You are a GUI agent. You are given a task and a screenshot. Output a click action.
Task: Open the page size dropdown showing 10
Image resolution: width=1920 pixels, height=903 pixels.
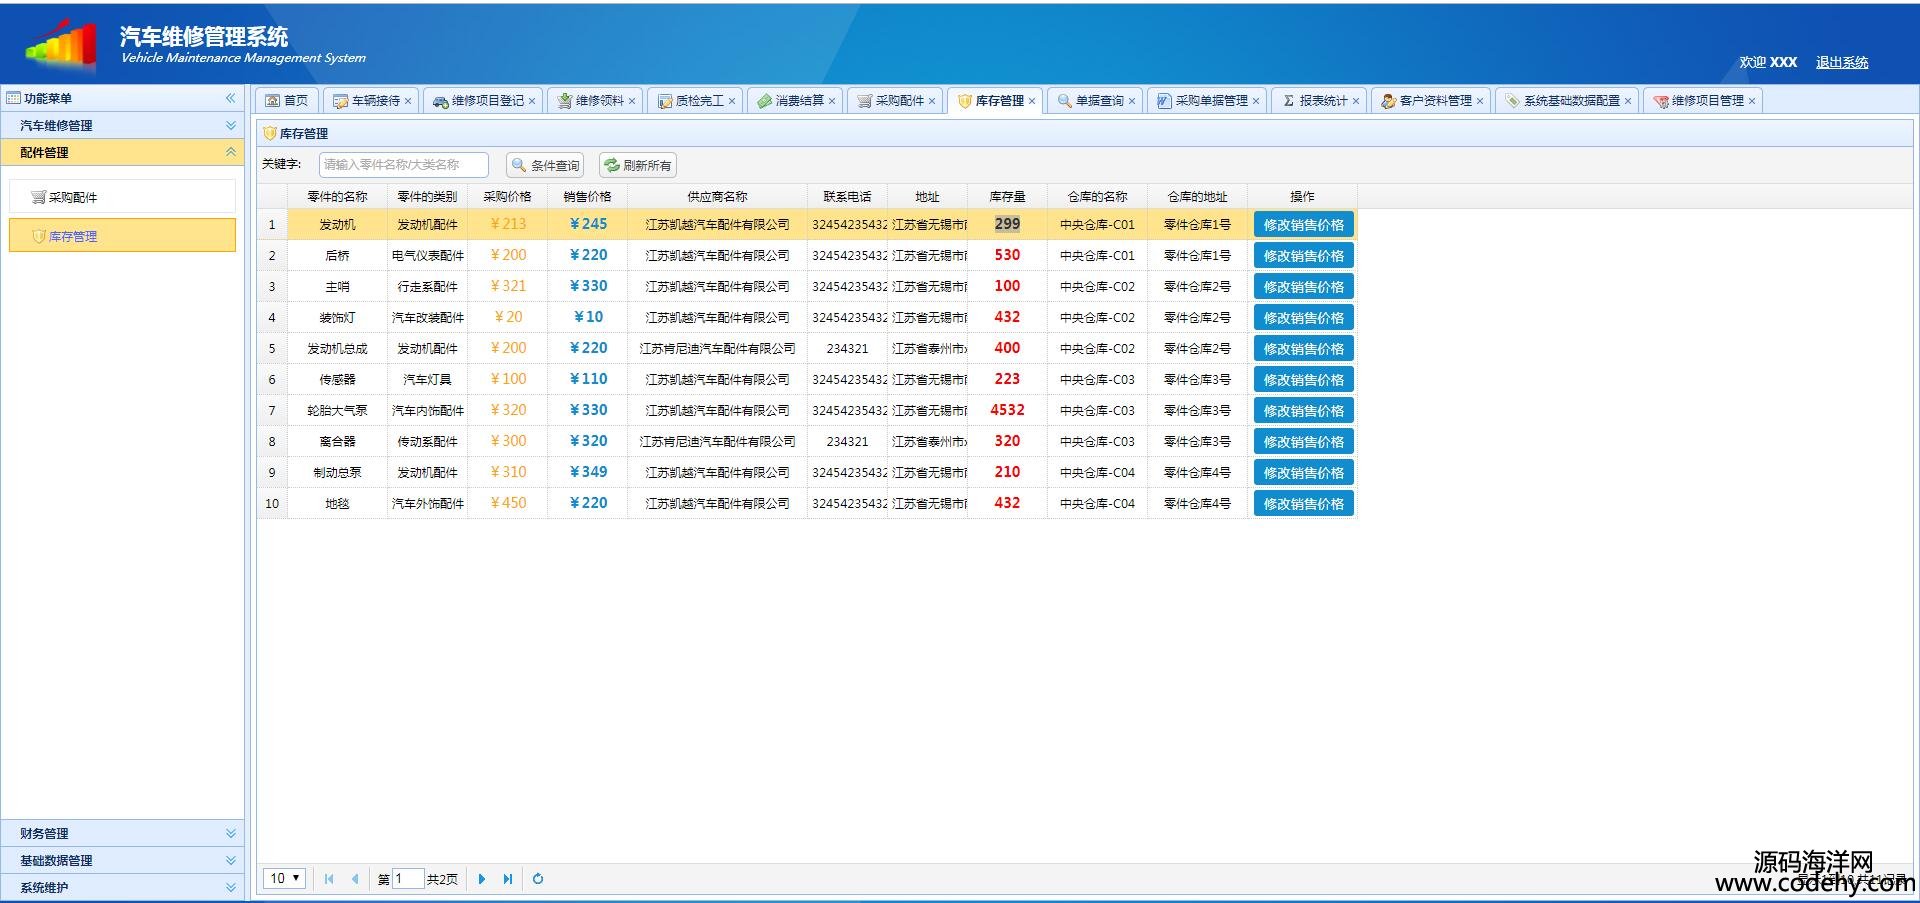(284, 878)
